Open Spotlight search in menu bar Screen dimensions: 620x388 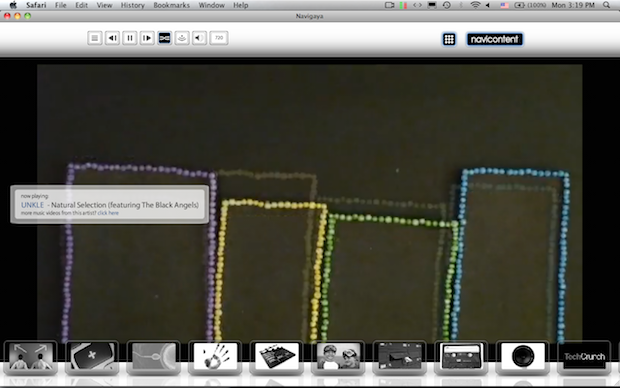(x=607, y=5)
